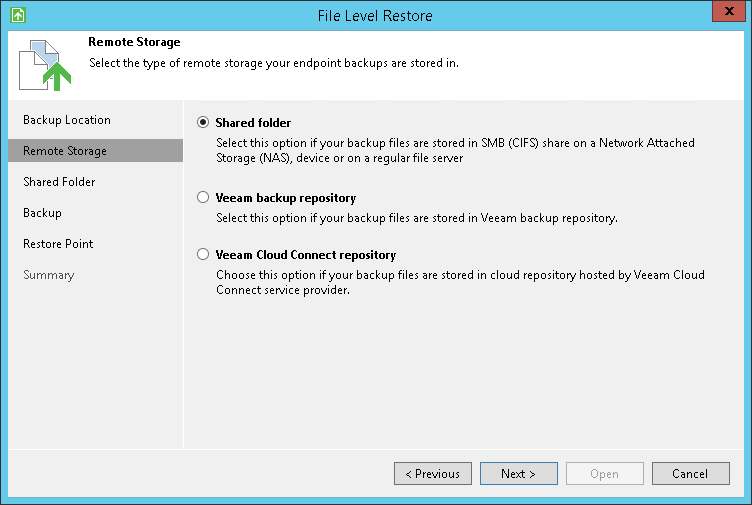
Task: Open the Remote Storage step
Action: (65, 151)
